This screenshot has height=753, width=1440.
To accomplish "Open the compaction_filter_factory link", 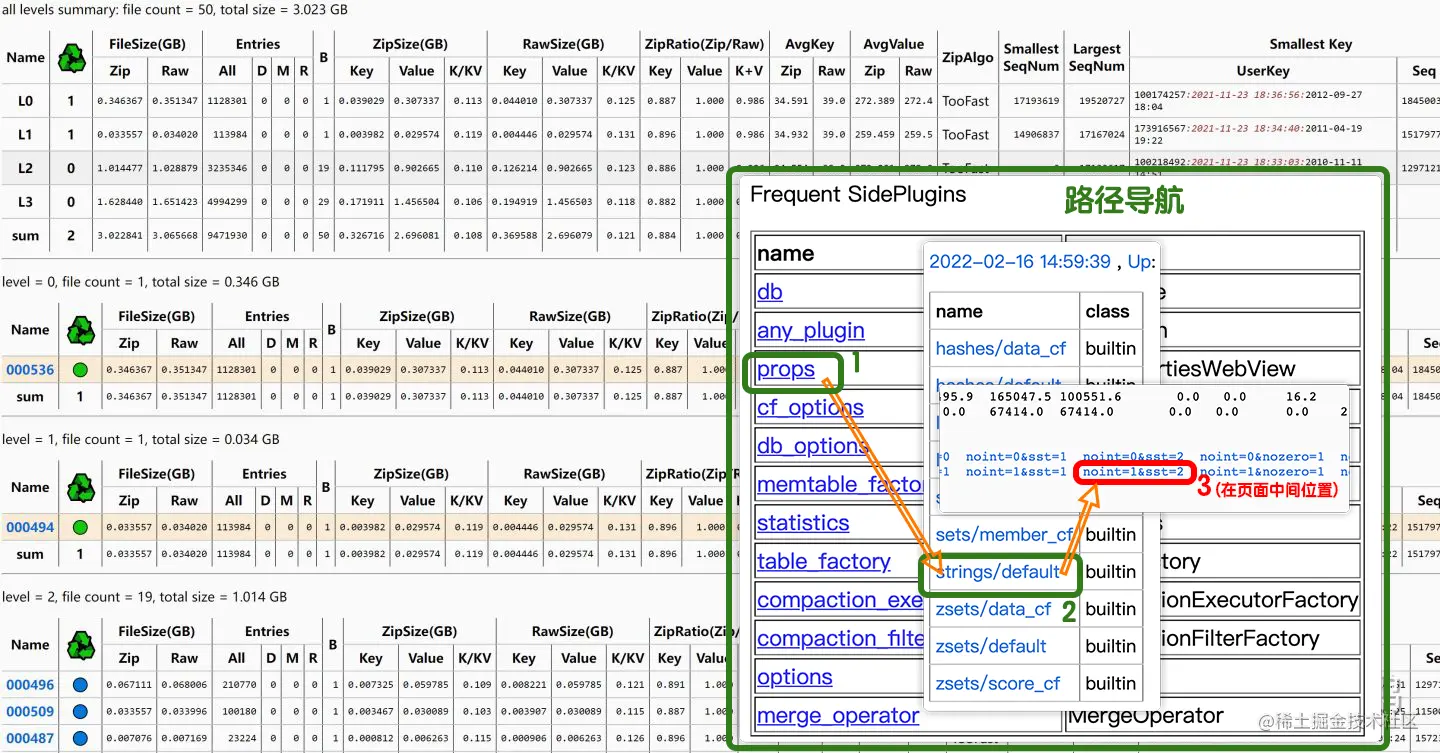I will click(x=840, y=639).
